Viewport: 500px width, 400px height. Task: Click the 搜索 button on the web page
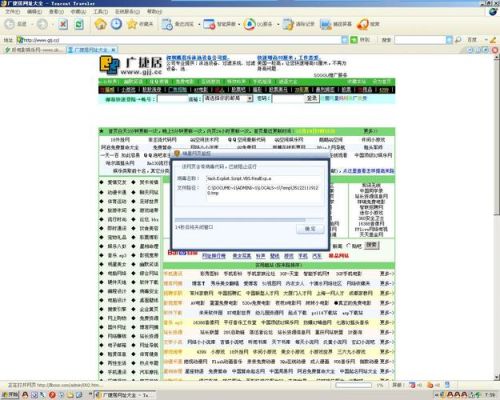tap(371, 245)
